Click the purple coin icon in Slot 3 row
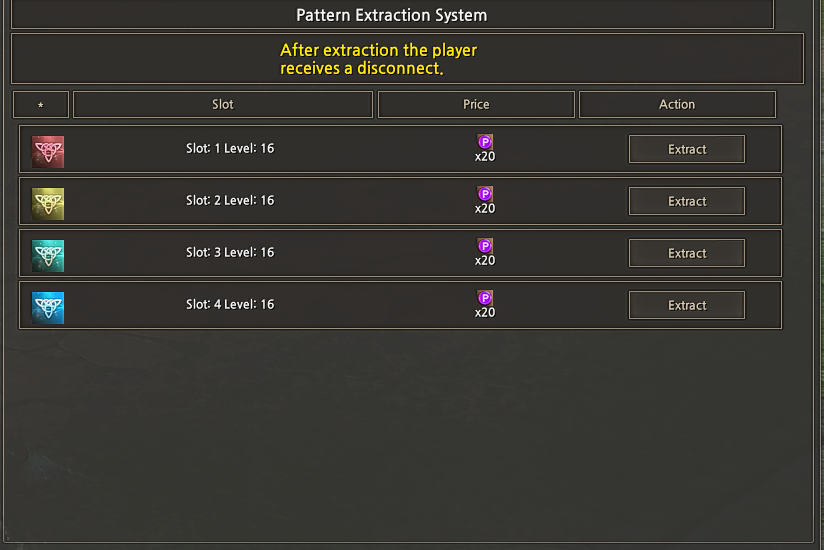 point(485,246)
